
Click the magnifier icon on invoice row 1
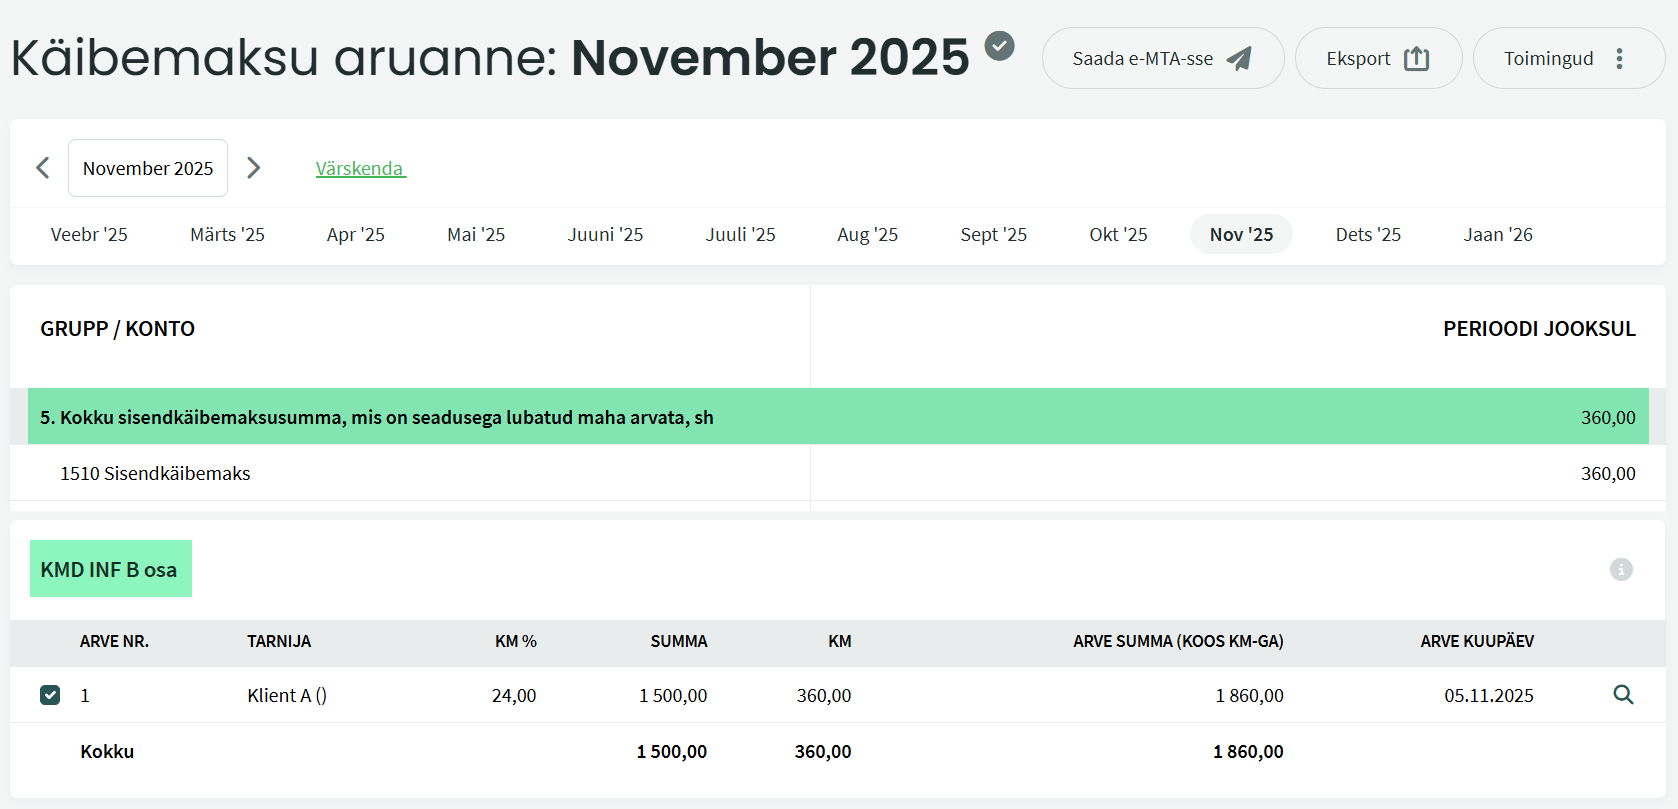(x=1623, y=695)
